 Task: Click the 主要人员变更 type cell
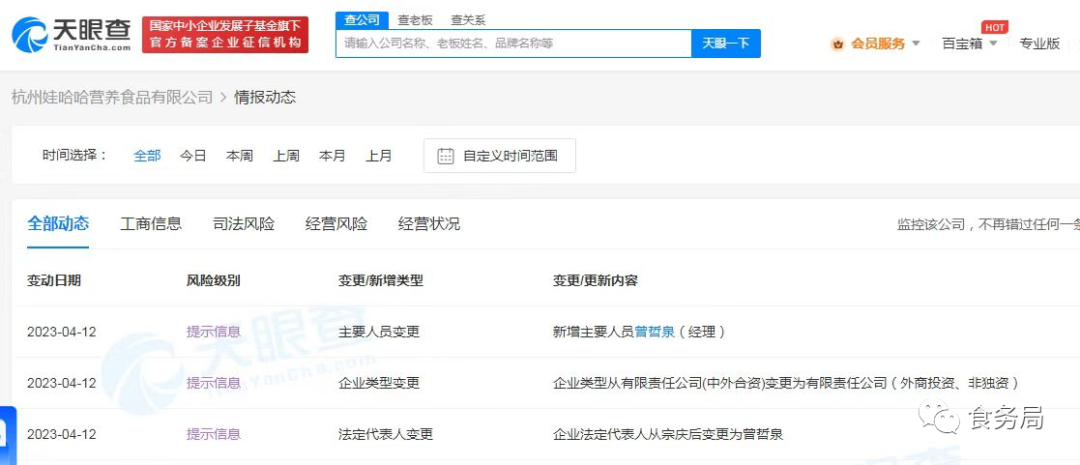379,331
